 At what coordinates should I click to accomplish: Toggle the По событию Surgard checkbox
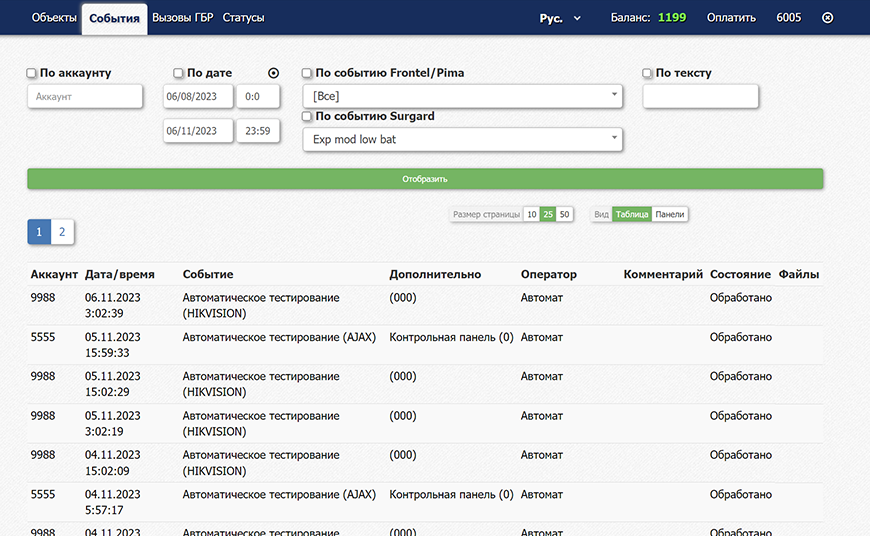[x=307, y=116]
